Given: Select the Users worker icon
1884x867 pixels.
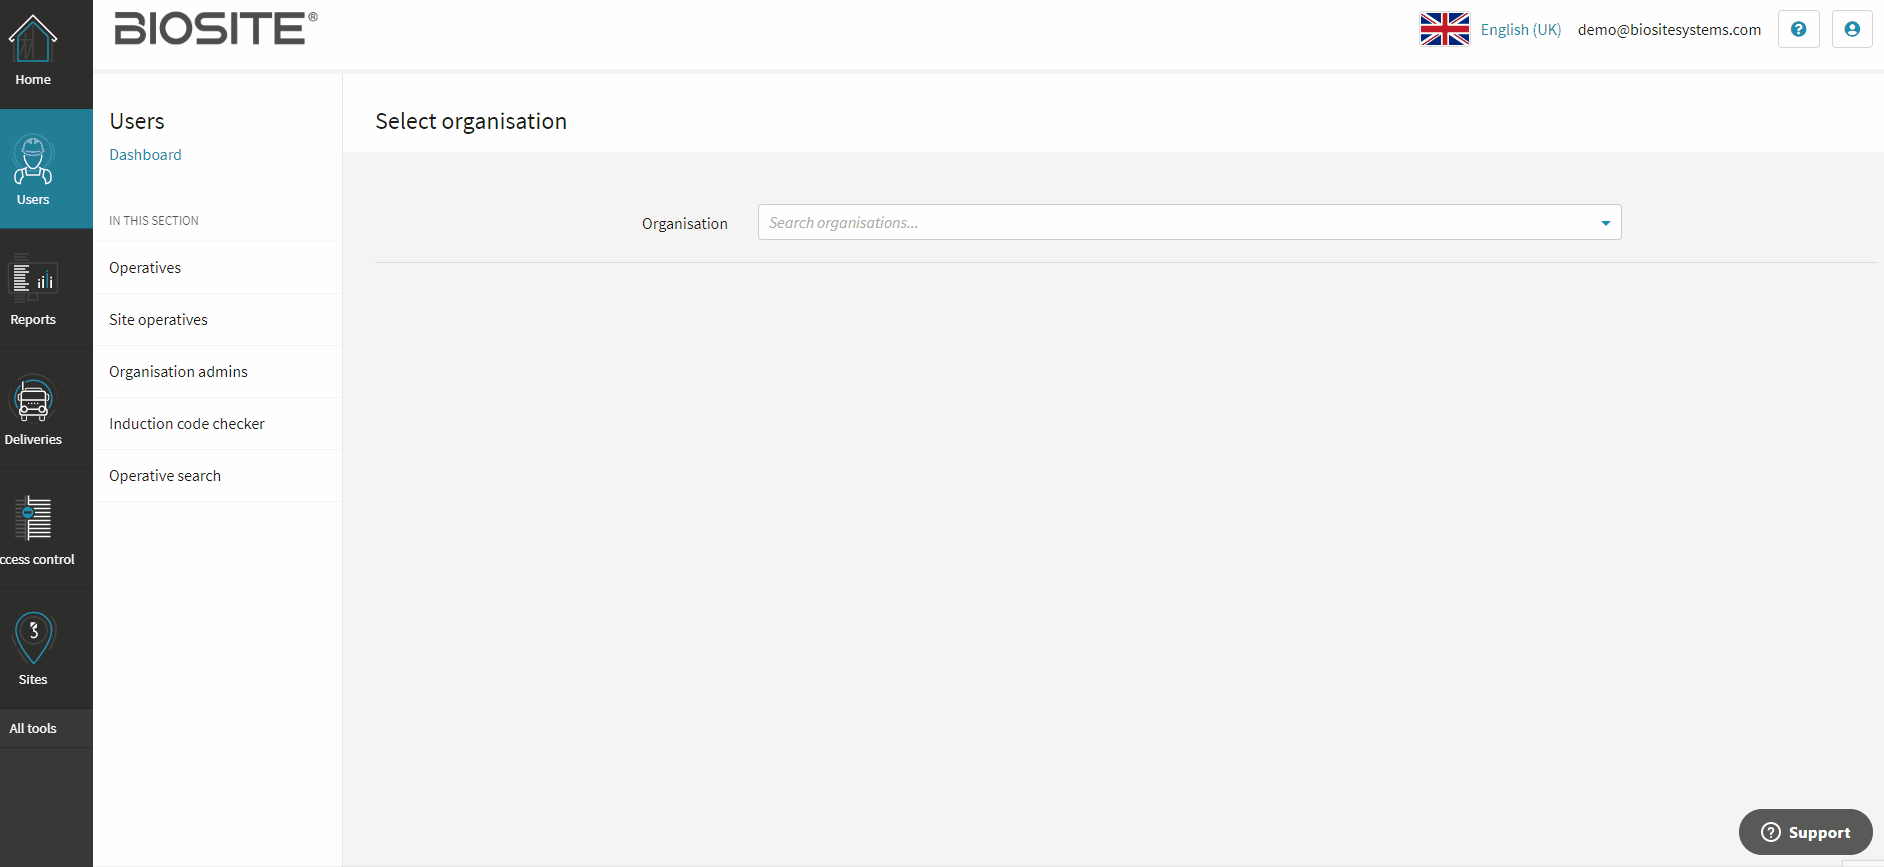Looking at the screenshot, I should [x=33, y=160].
